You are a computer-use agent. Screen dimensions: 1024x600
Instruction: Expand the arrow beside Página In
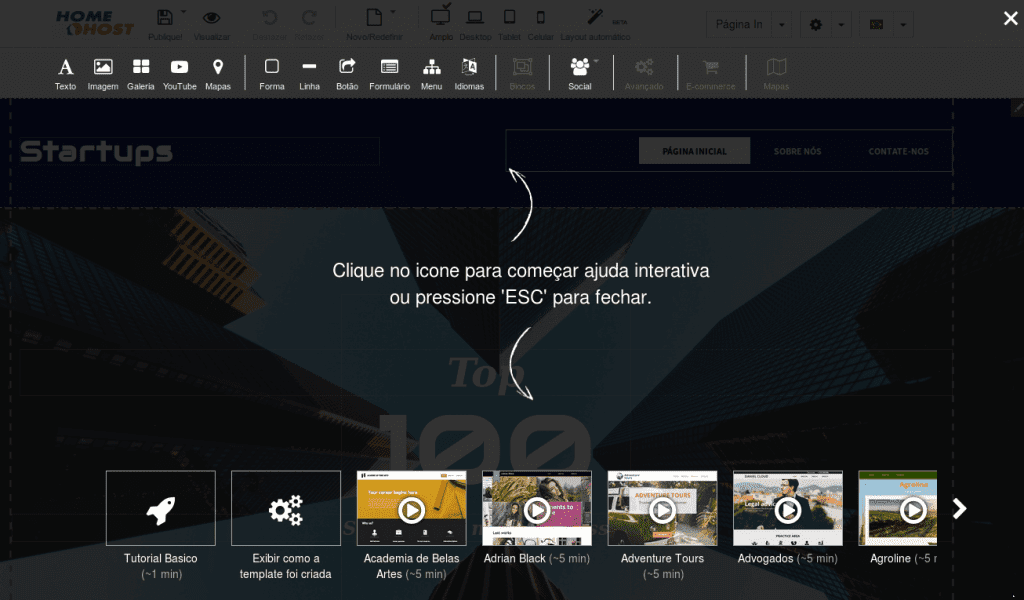[782, 25]
